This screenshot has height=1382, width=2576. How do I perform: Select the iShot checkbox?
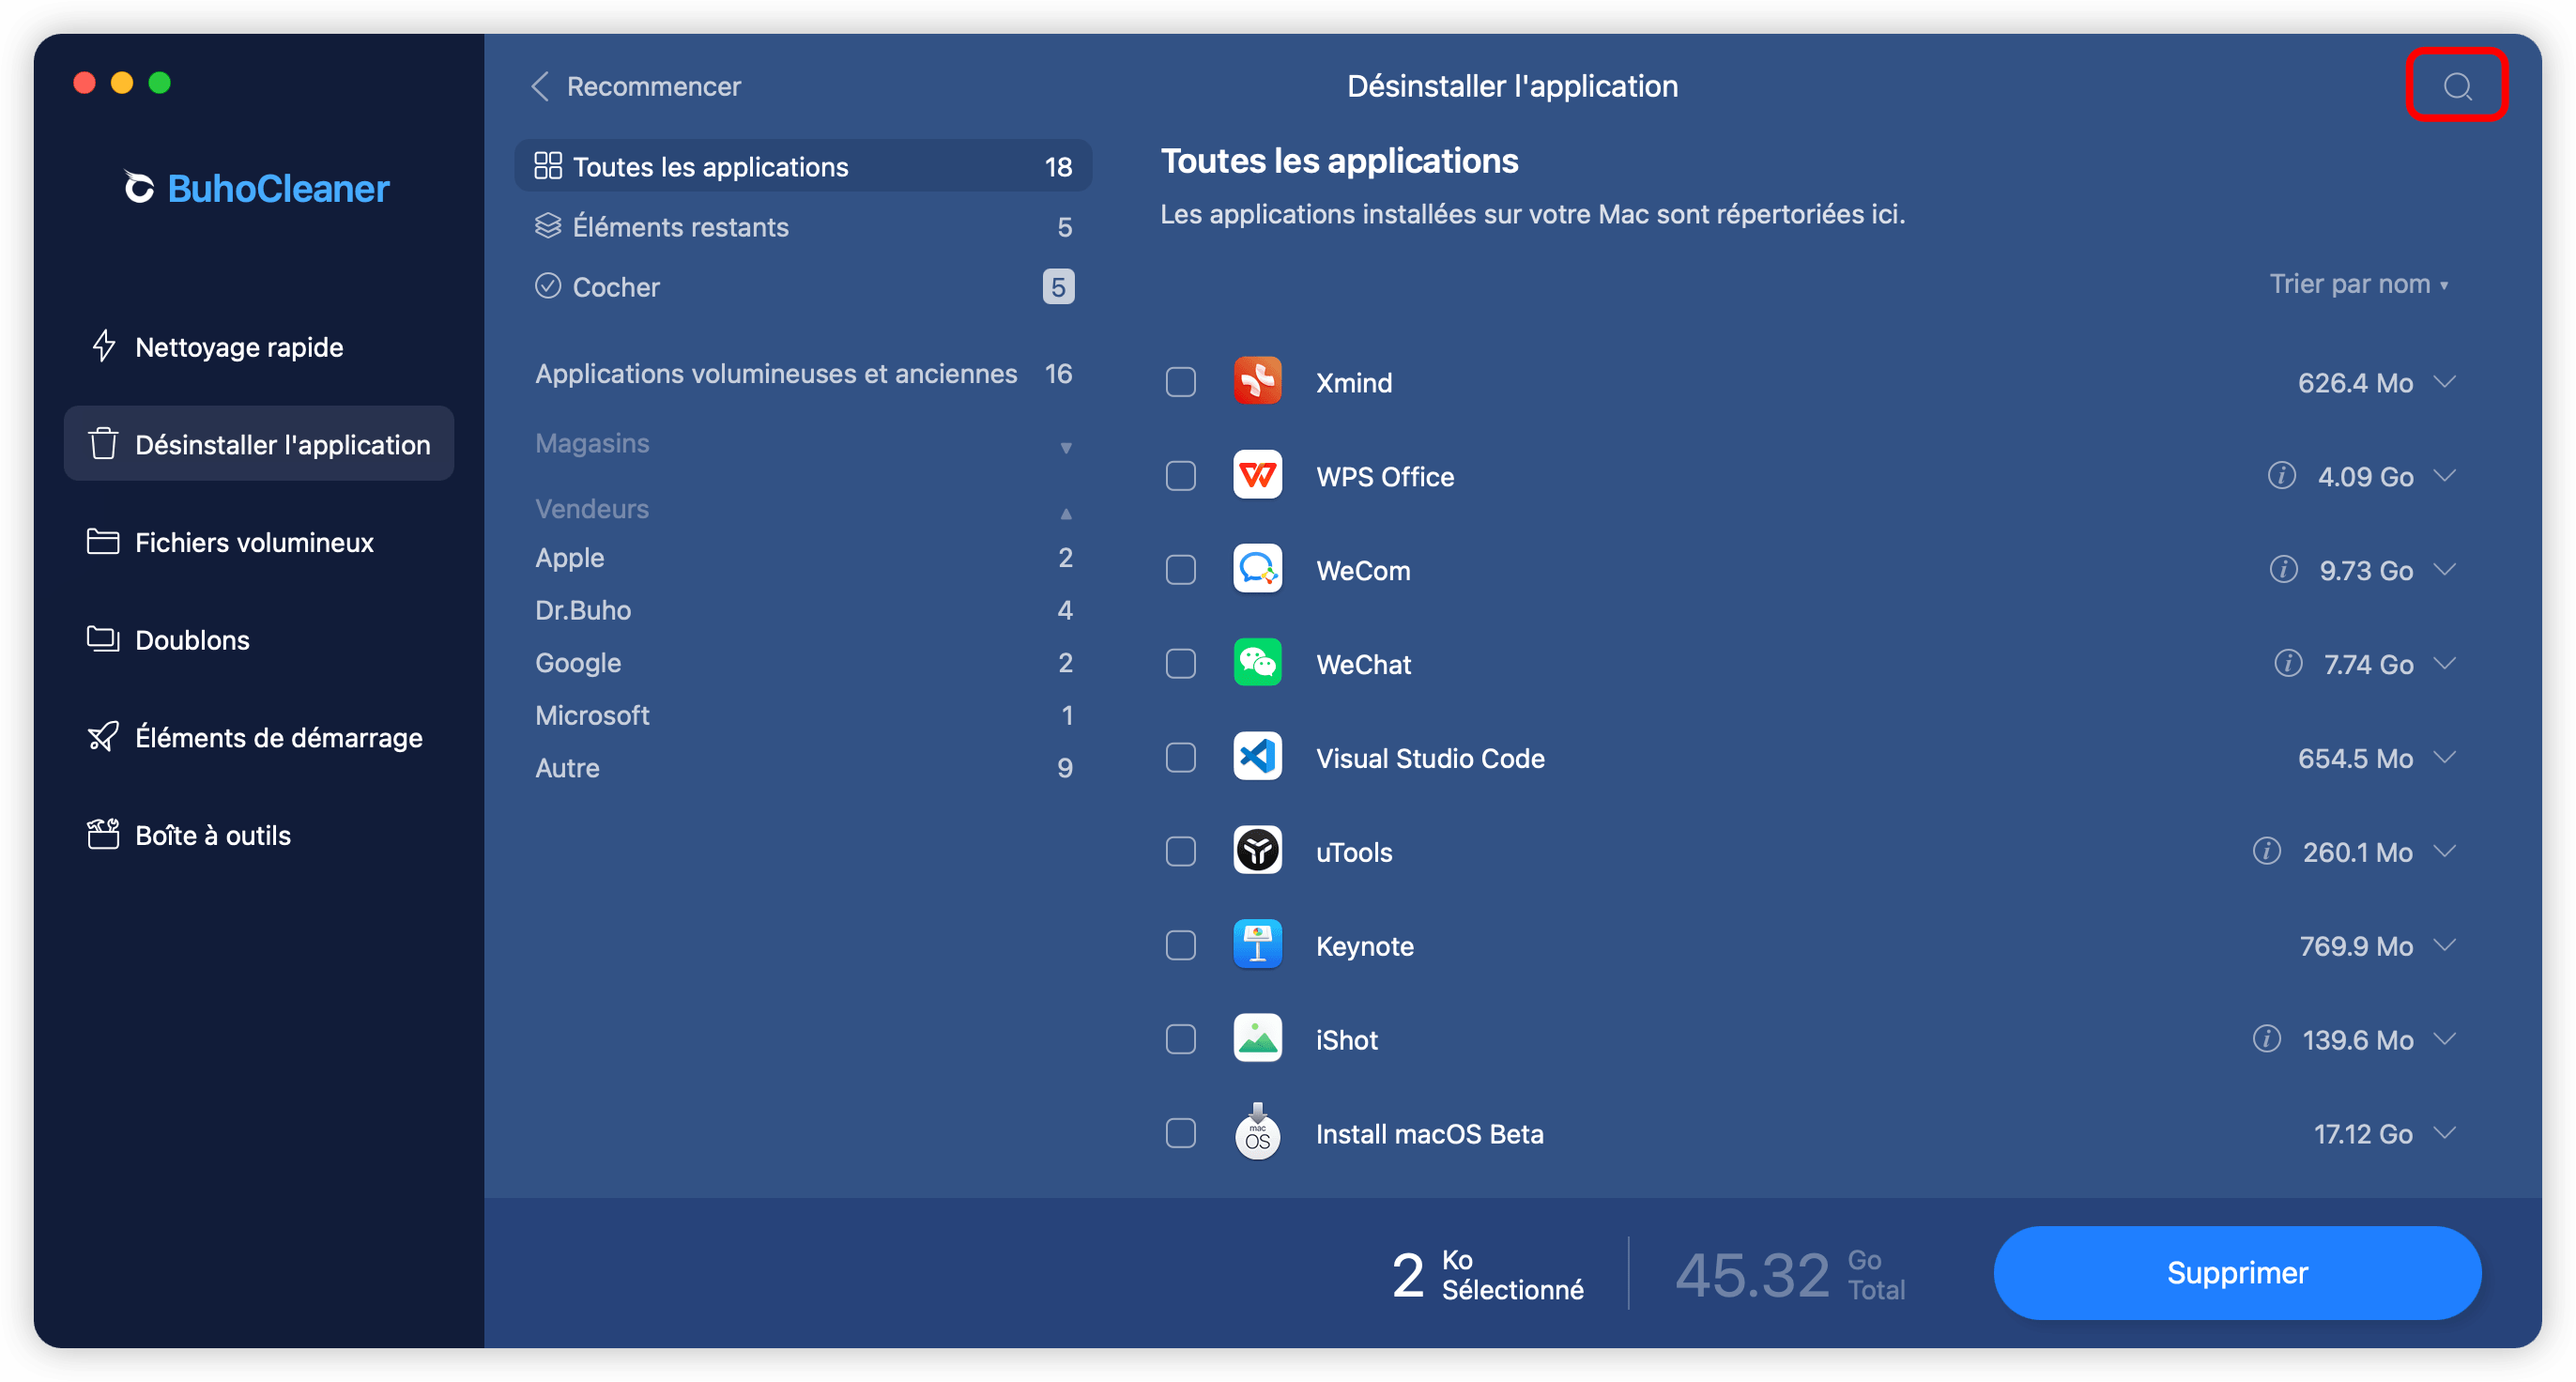[x=1180, y=1040]
